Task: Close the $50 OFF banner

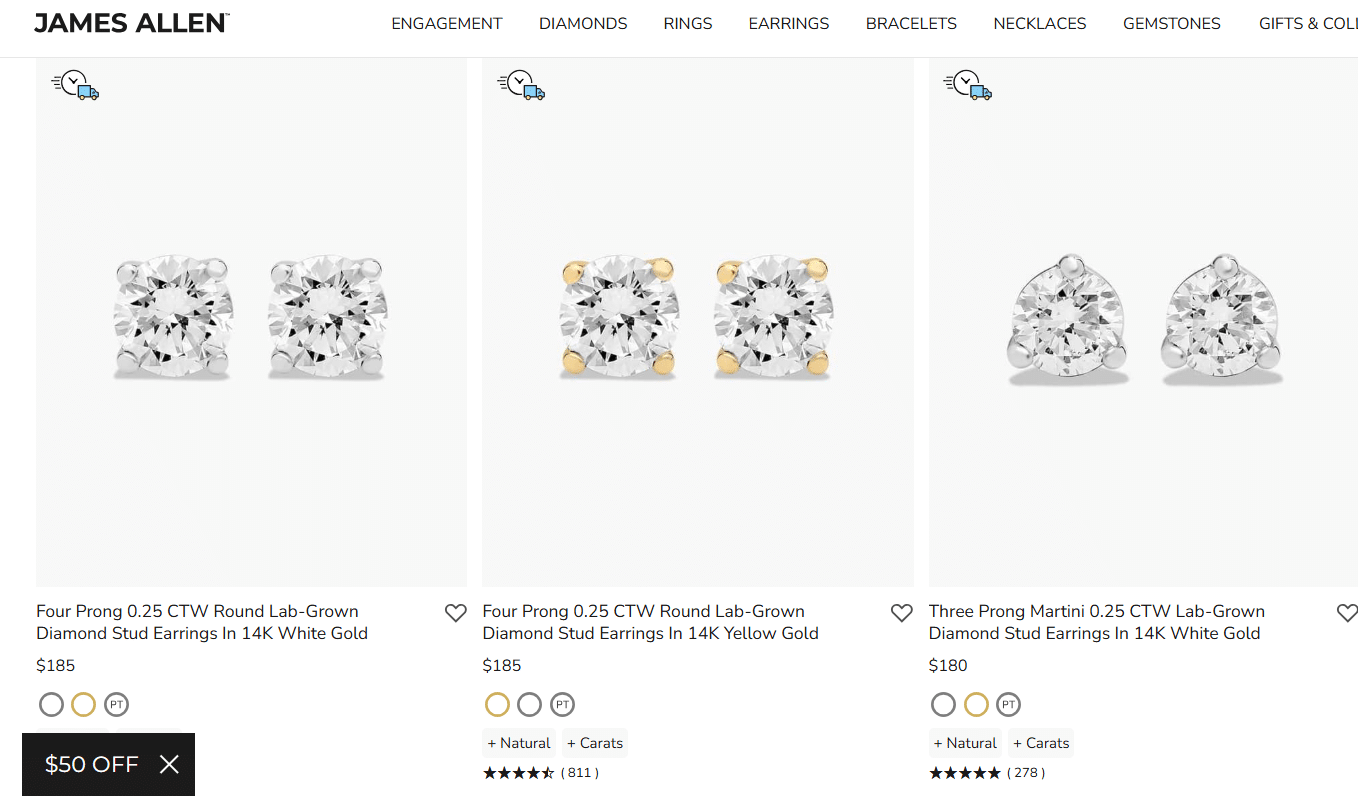Action: [x=170, y=765]
